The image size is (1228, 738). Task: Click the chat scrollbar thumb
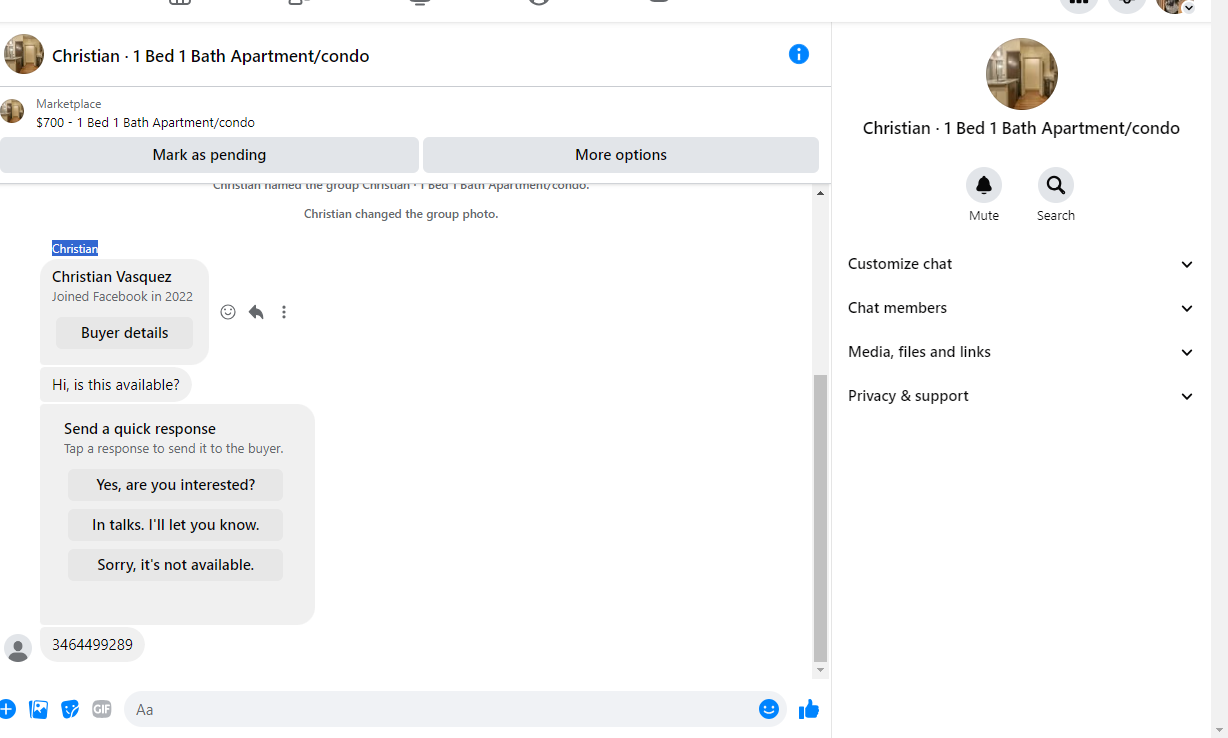tap(820, 519)
